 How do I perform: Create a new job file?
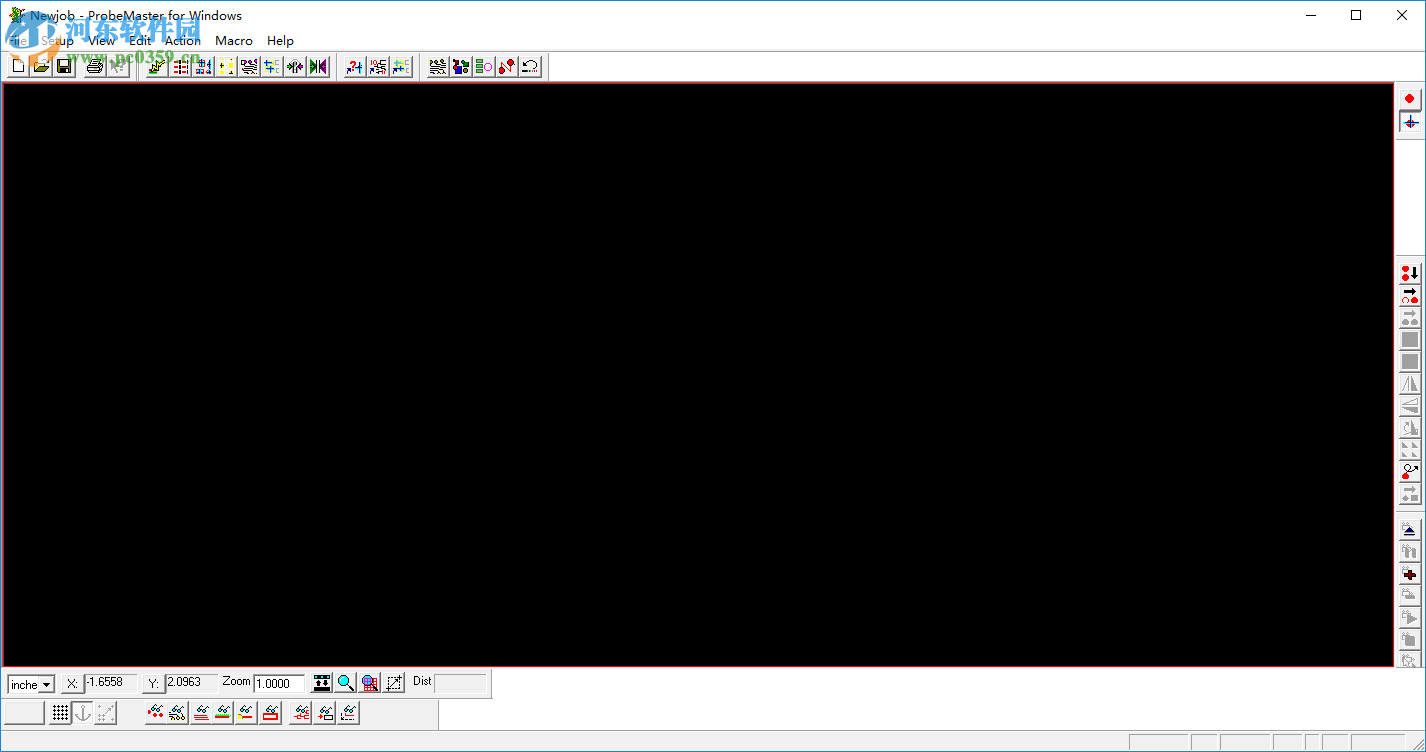click(x=17, y=66)
